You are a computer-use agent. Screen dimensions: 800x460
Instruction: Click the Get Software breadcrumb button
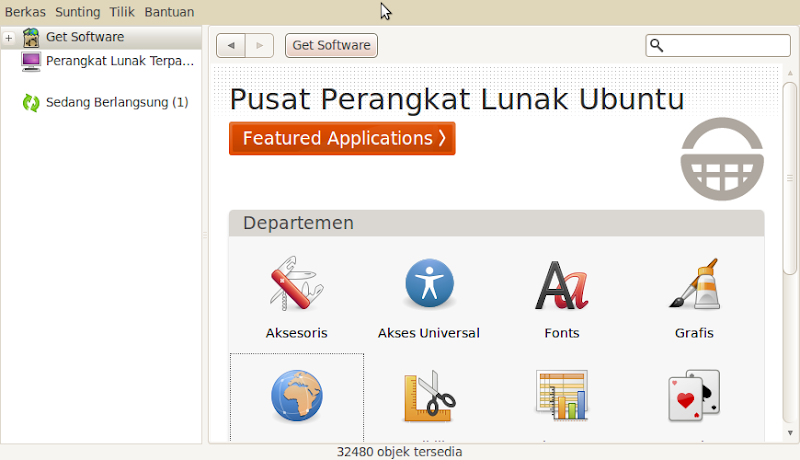pyautogui.click(x=331, y=45)
